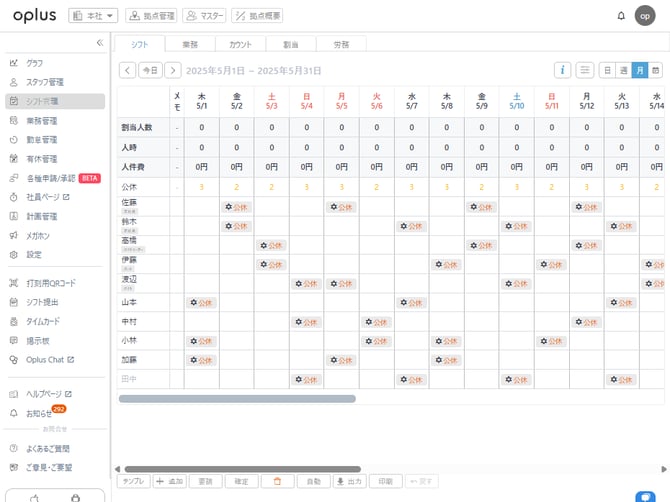Click the 今日 button

tap(149, 70)
